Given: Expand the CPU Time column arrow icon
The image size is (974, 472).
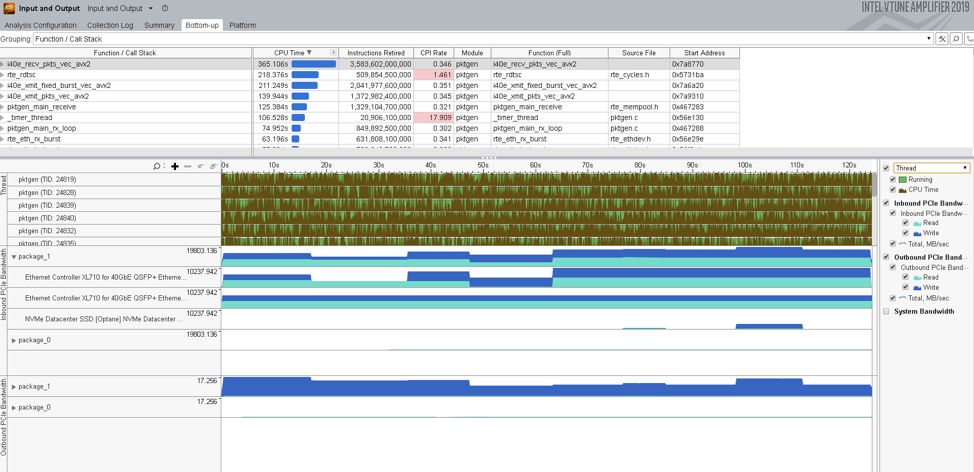Looking at the screenshot, I should 333,53.
